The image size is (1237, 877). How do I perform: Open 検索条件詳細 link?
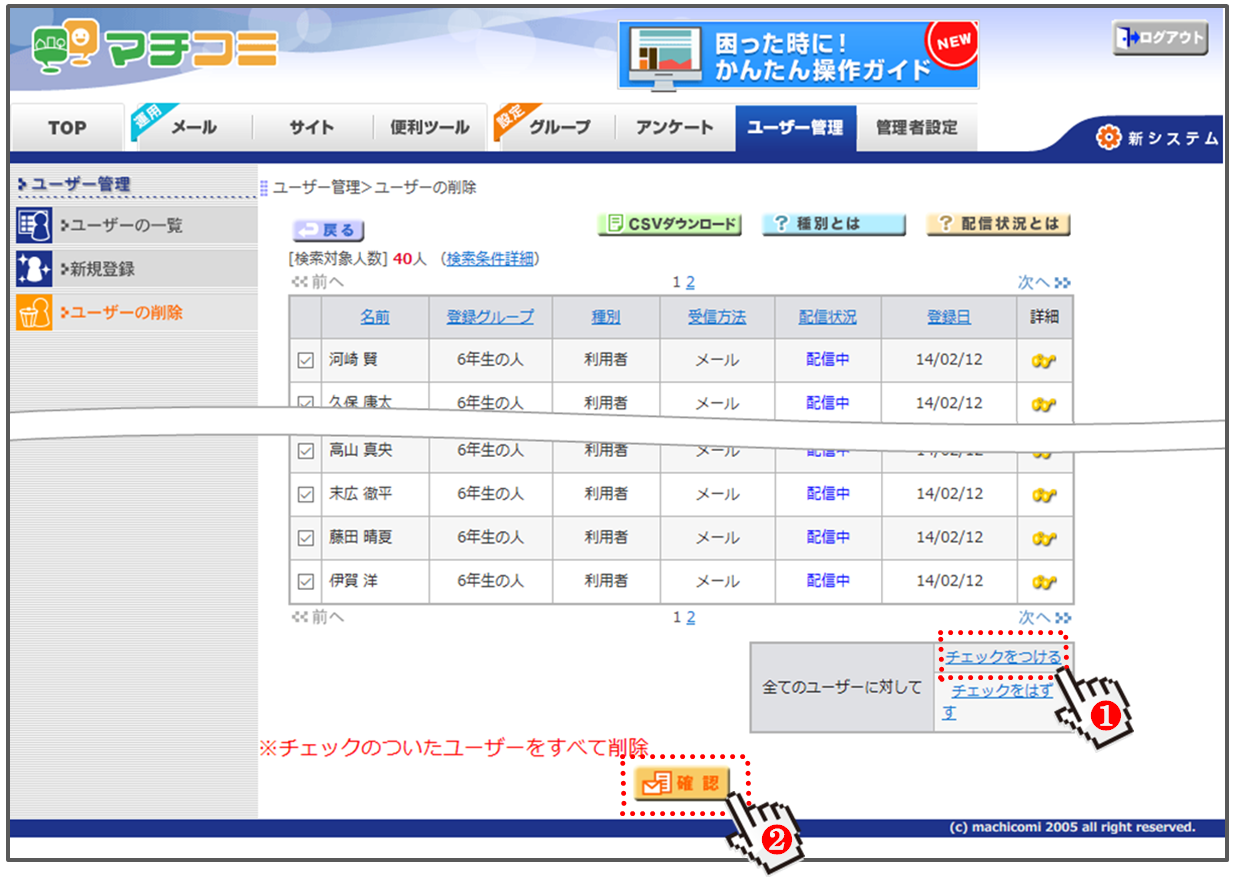(x=490, y=259)
